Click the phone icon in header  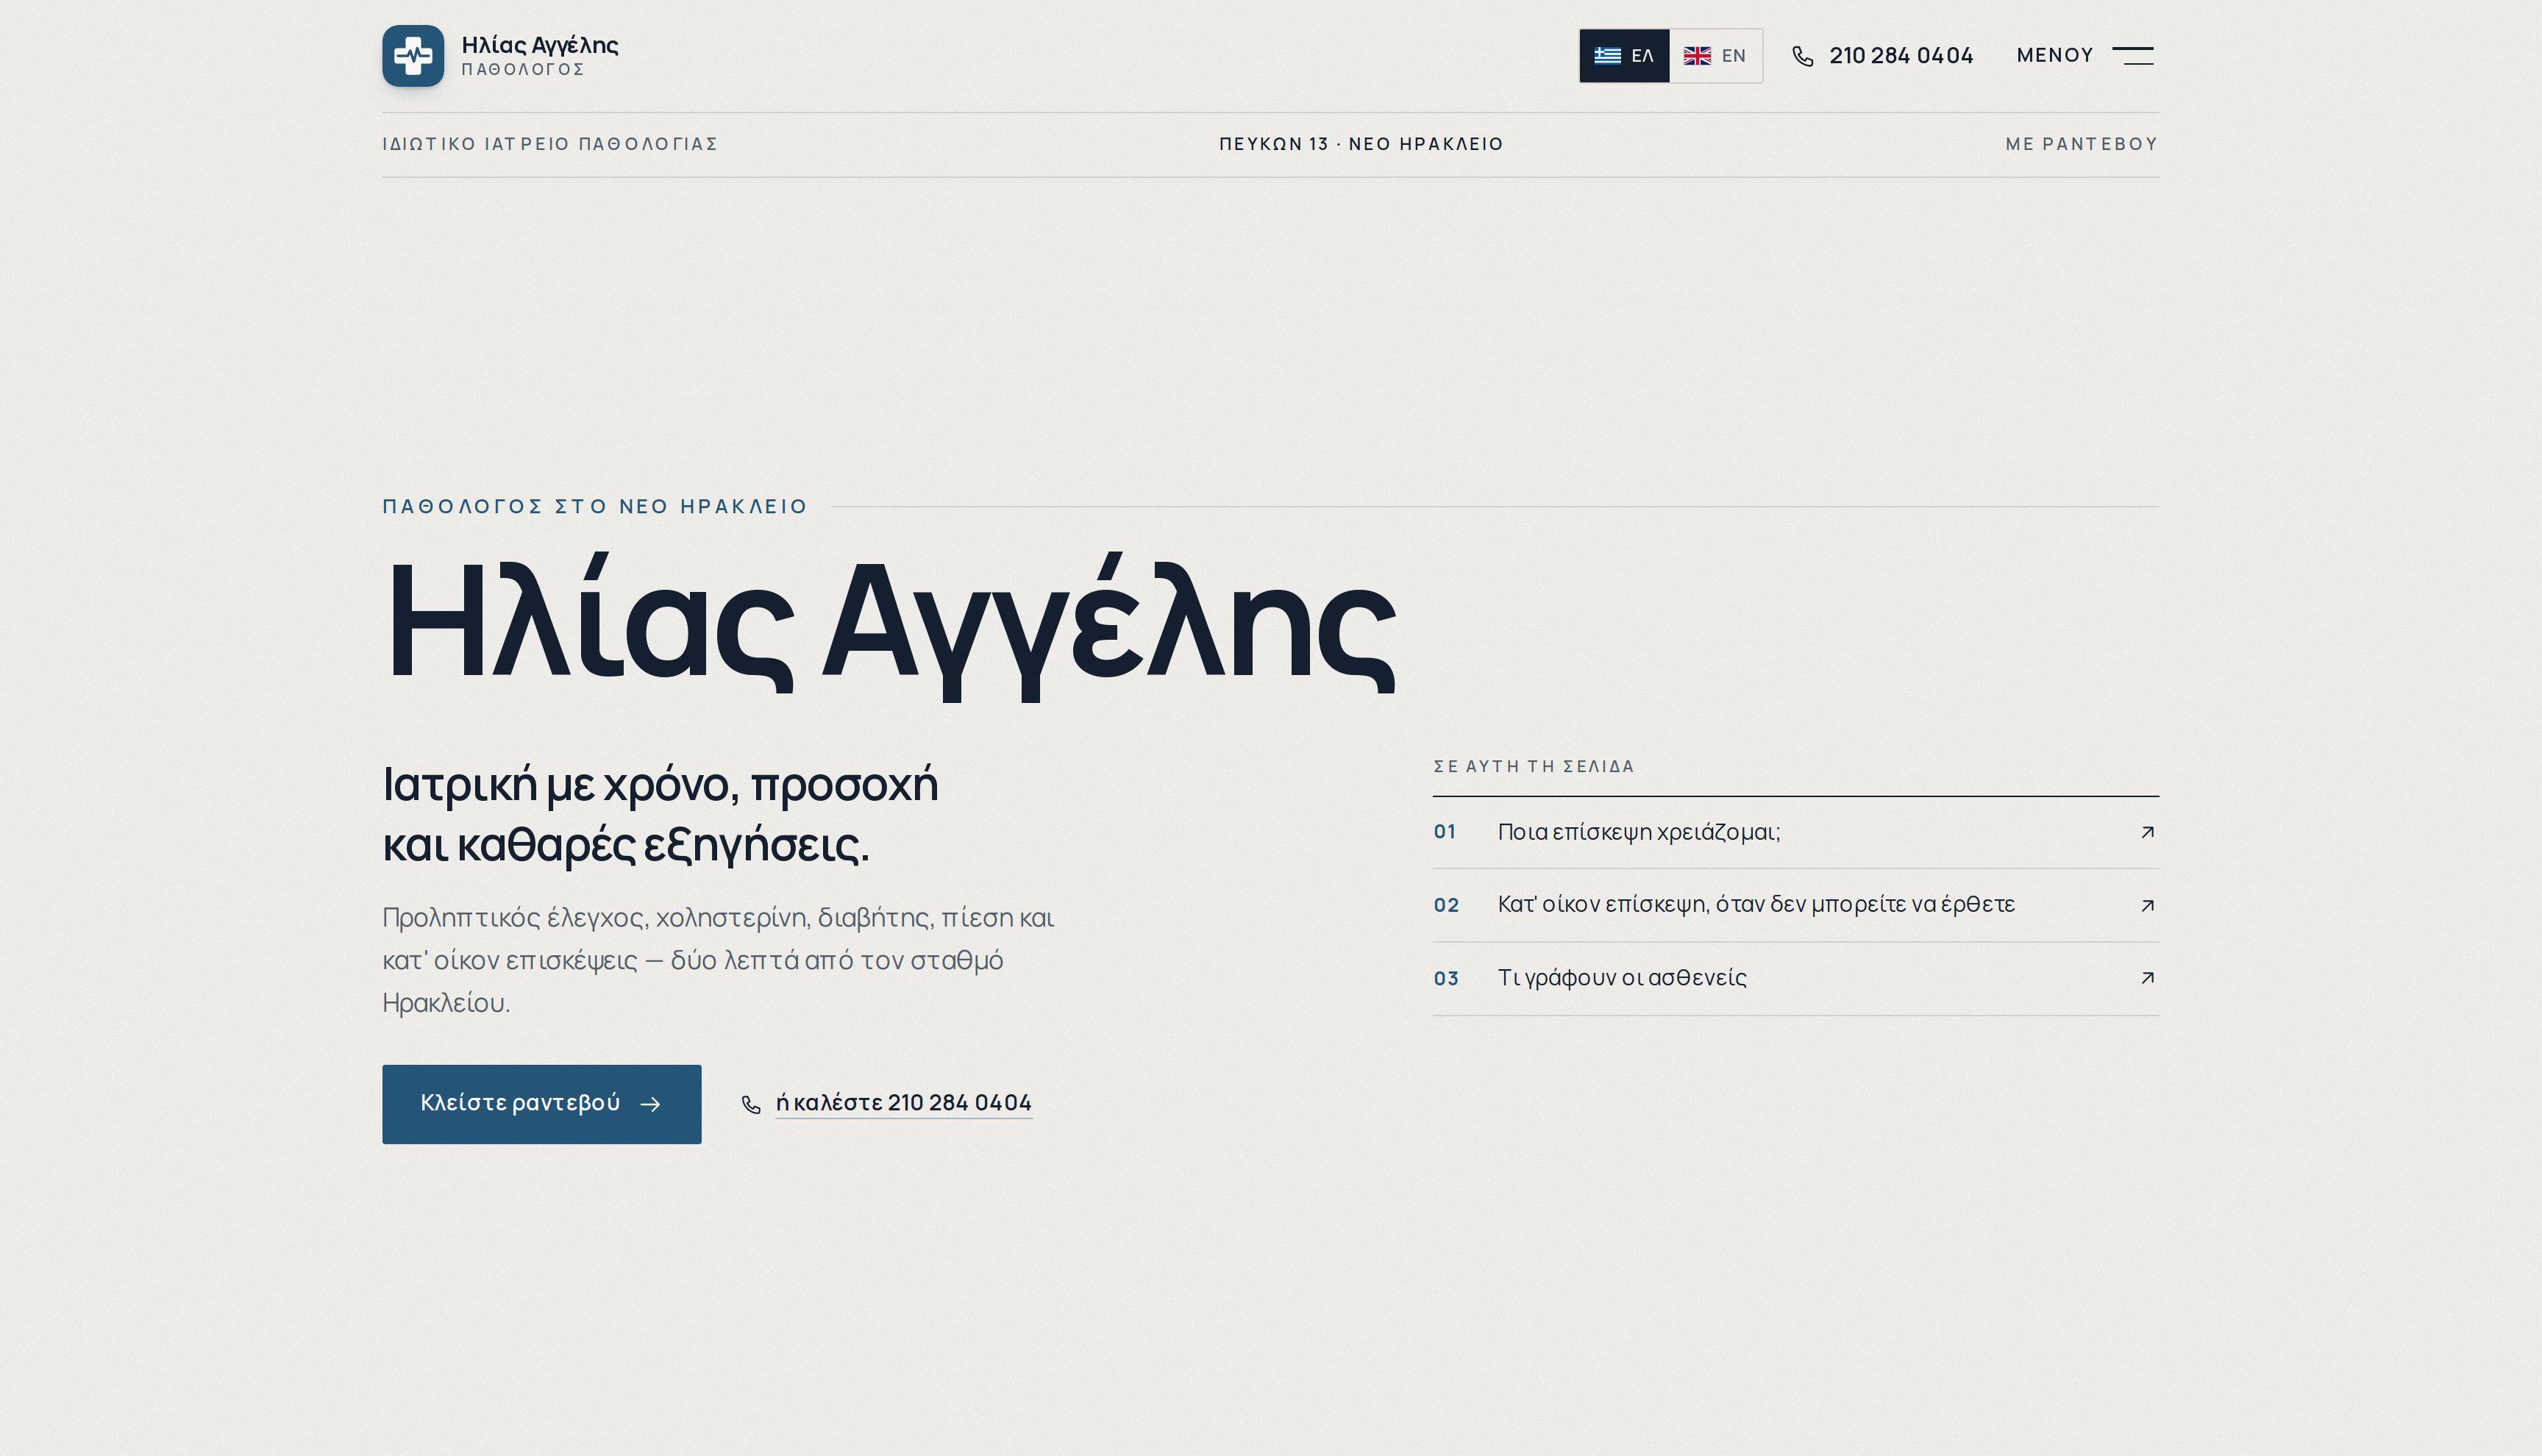[1803, 56]
